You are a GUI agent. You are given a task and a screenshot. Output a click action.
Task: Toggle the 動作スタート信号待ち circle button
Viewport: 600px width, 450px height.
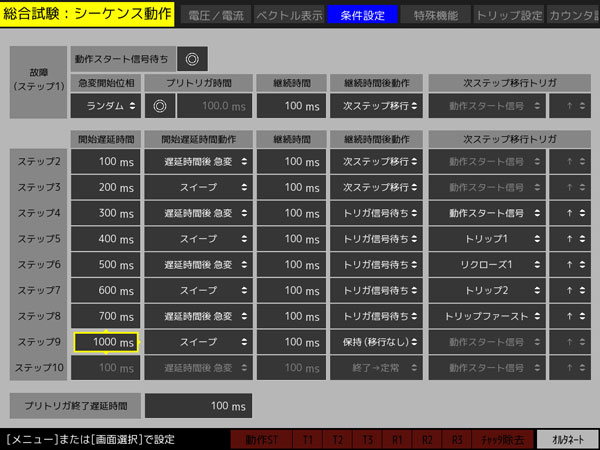click(194, 59)
